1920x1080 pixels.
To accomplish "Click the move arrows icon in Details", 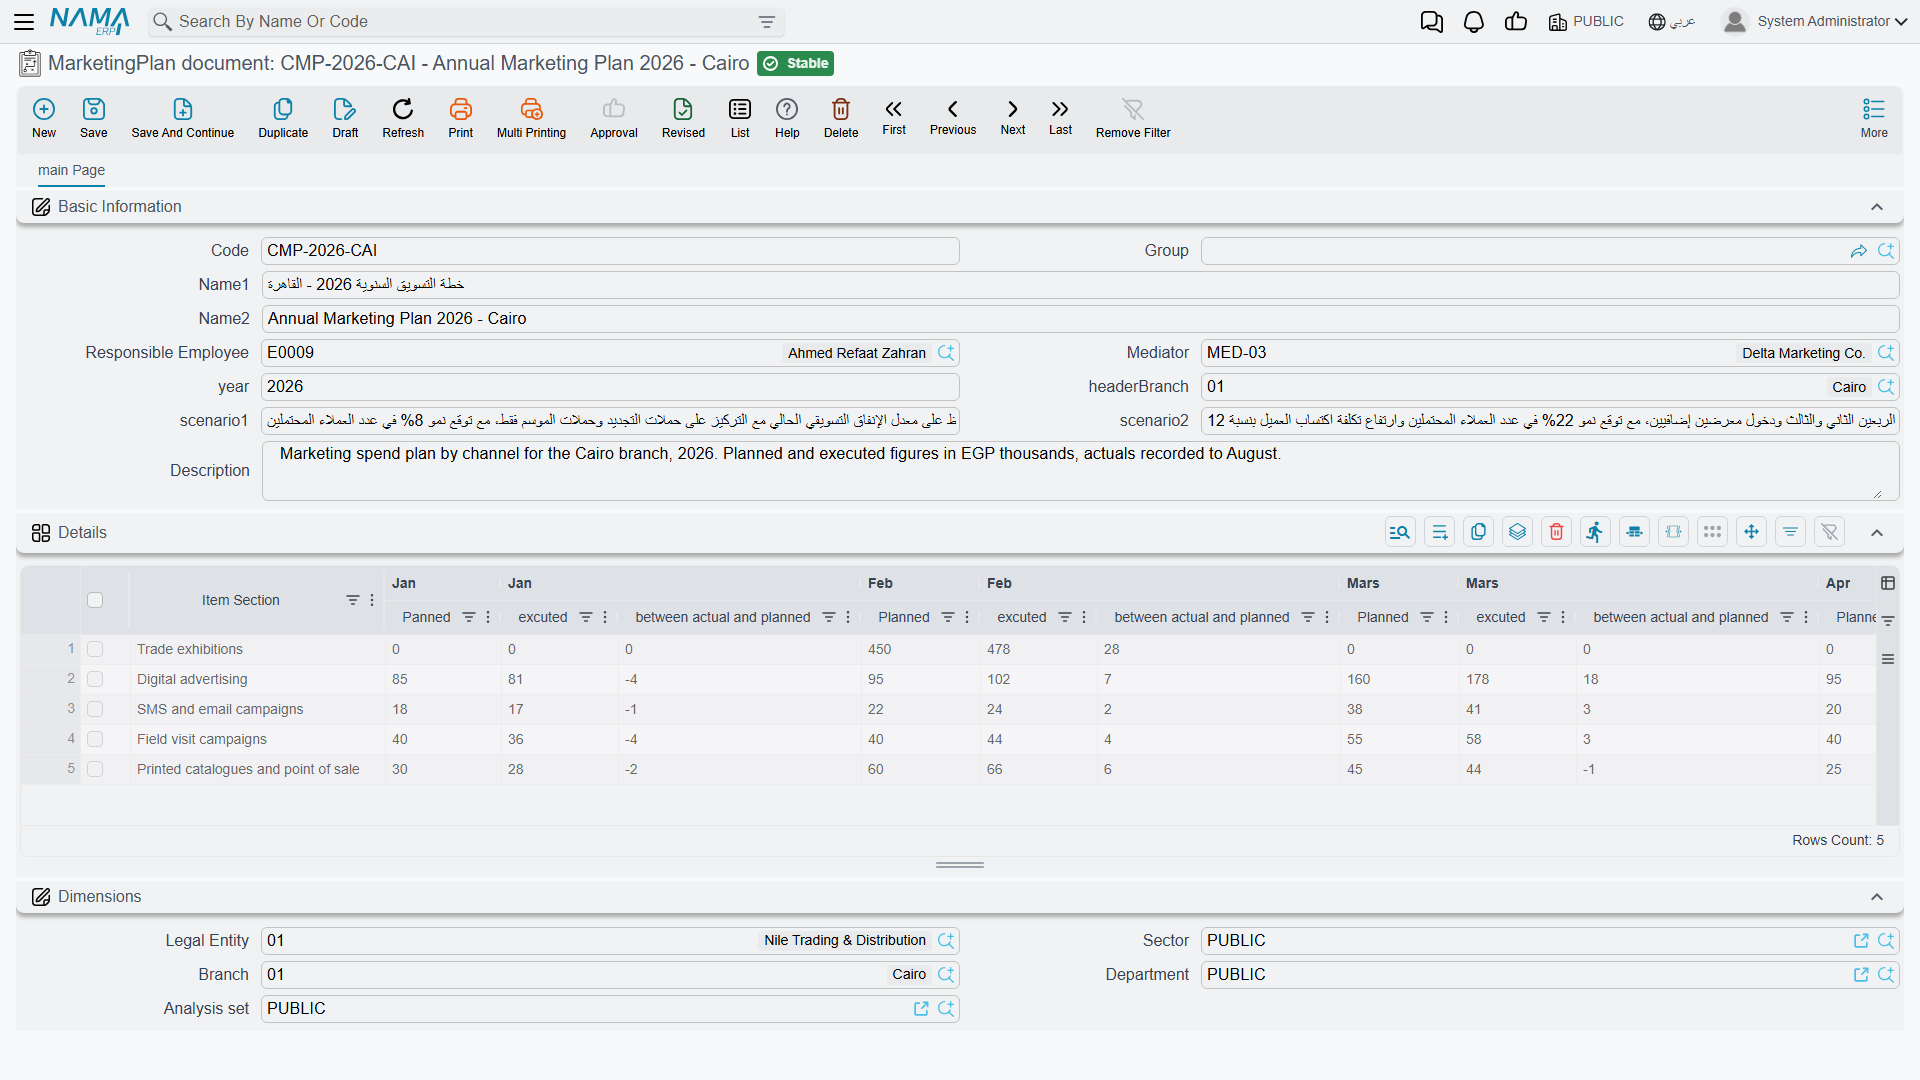I will coord(1751,532).
